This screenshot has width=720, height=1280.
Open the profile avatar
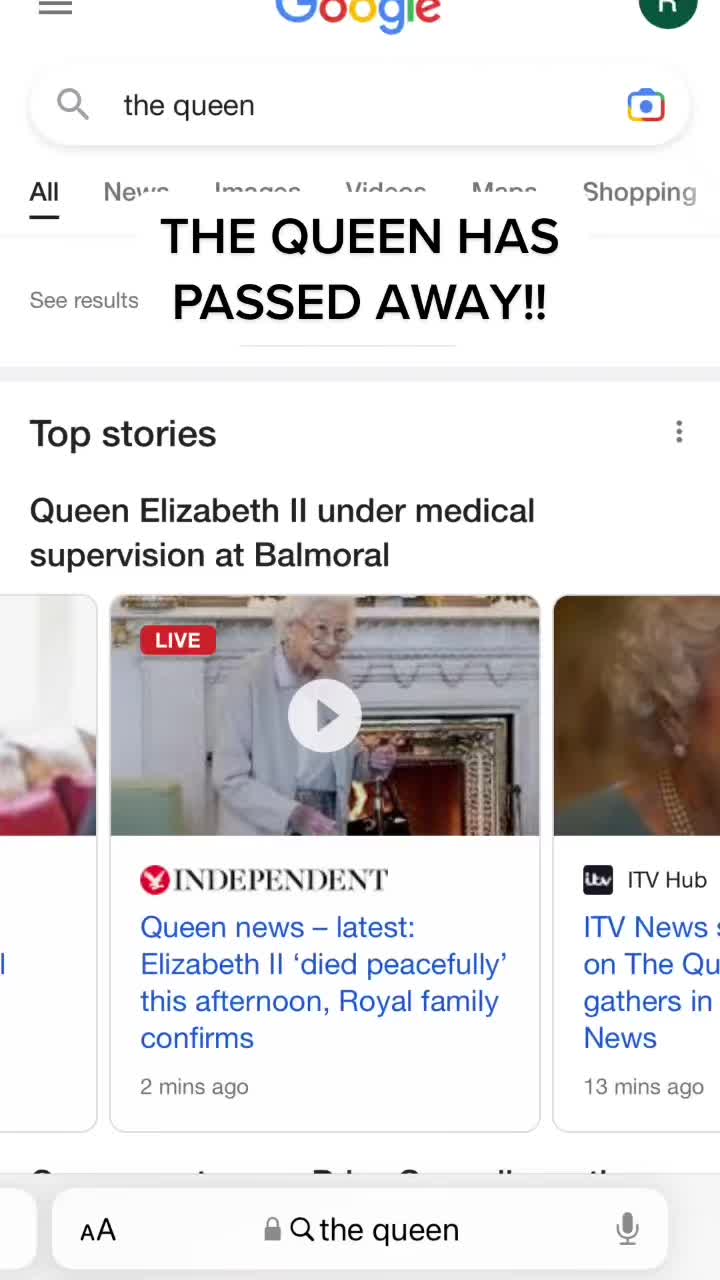click(x=668, y=9)
